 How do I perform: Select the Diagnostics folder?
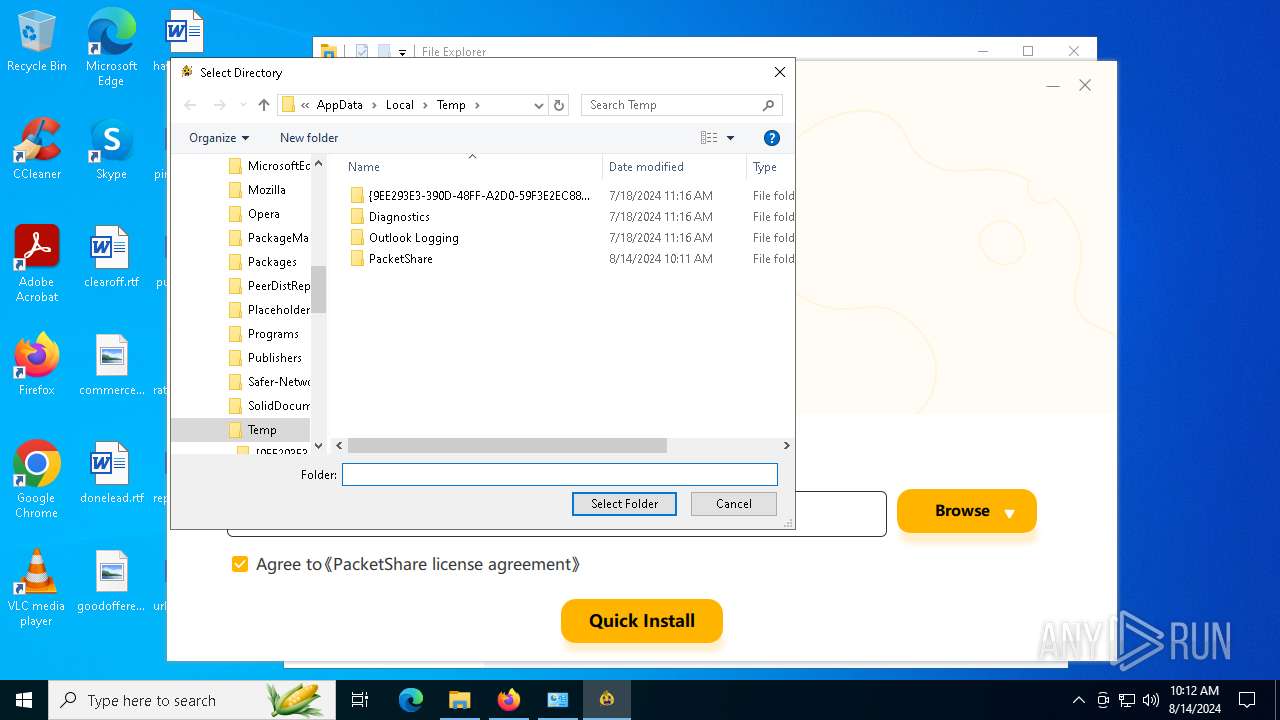click(x=399, y=217)
